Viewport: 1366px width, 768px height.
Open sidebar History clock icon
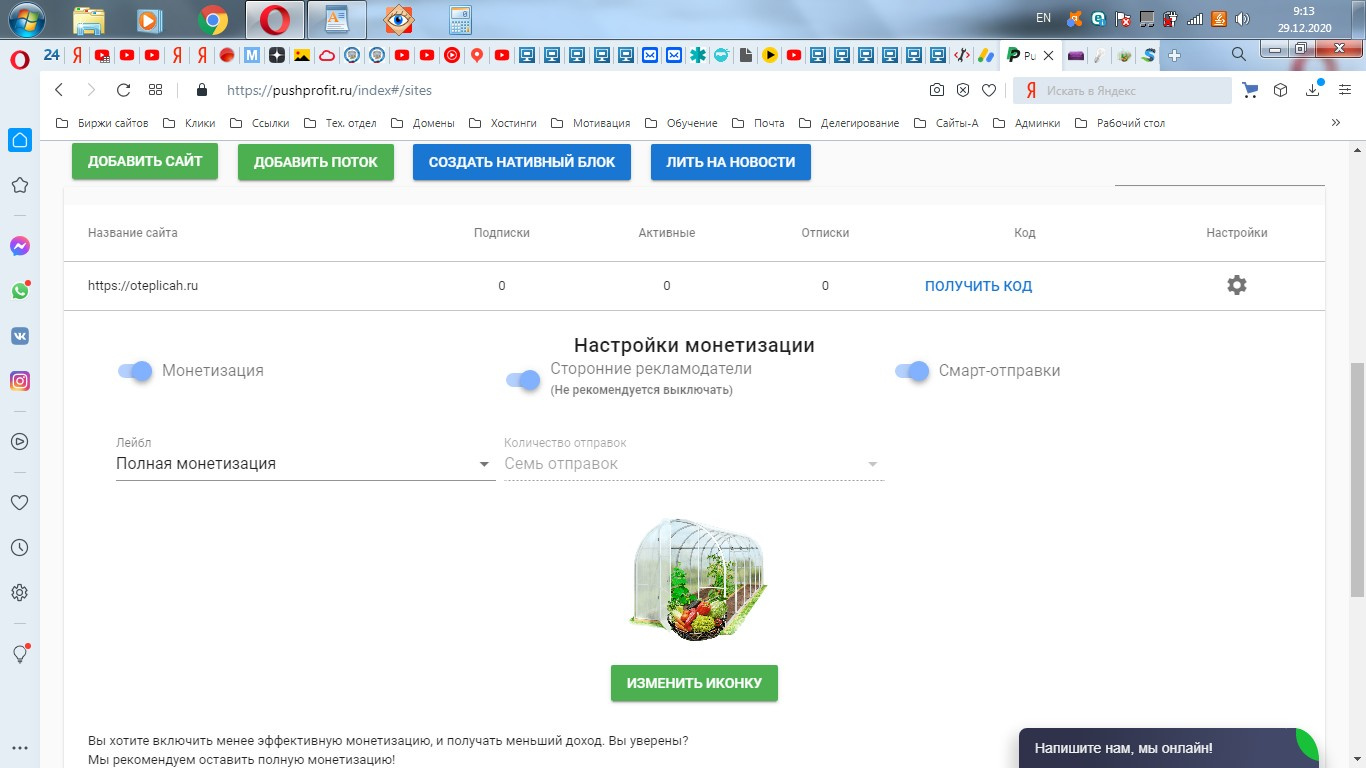click(19, 548)
